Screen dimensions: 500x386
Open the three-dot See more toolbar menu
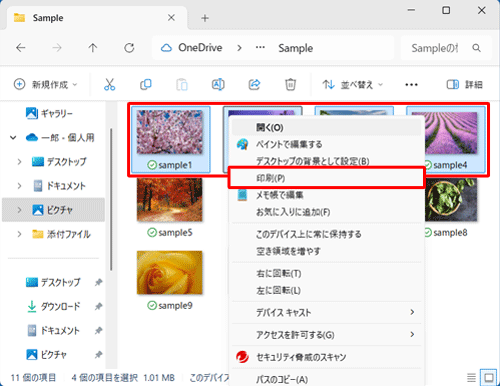(411, 85)
